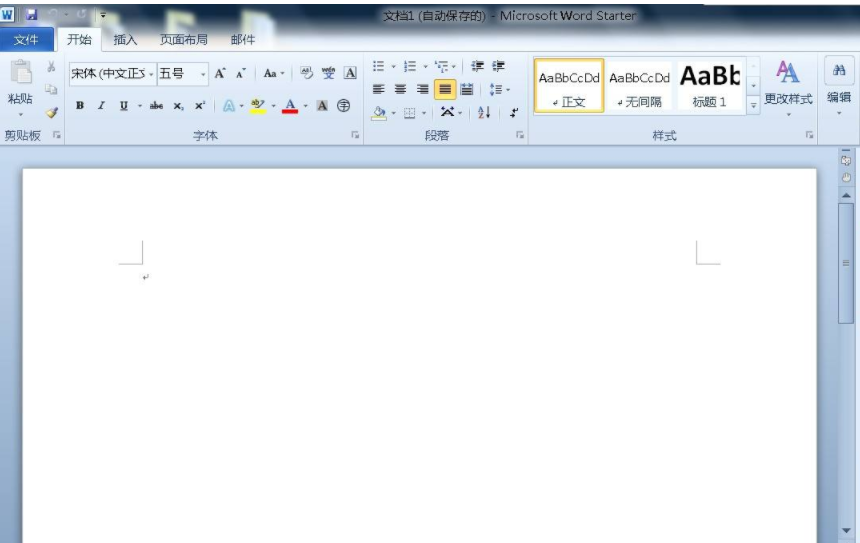The height and width of the screenshot is (543, 860).
Task: Open highlight color dropdown arrow
Action: pos(273,106)
